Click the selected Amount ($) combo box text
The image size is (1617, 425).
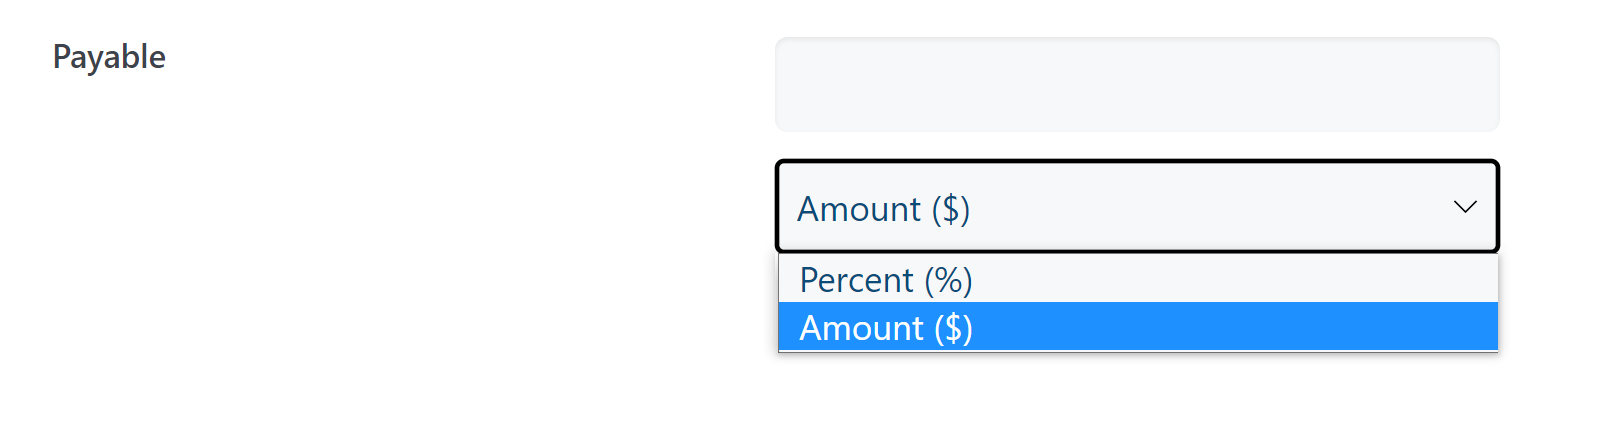(x=884, y=209)
